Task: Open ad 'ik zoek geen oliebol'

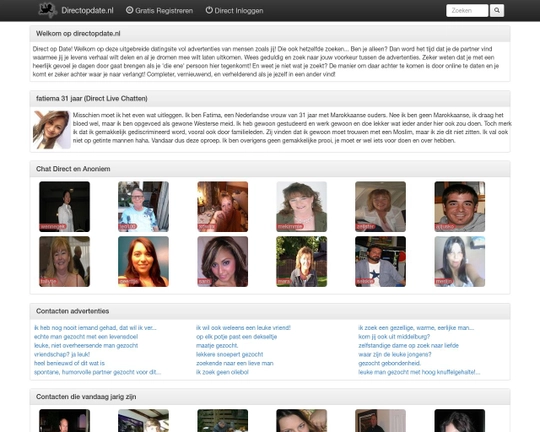Action: (222, 372)
